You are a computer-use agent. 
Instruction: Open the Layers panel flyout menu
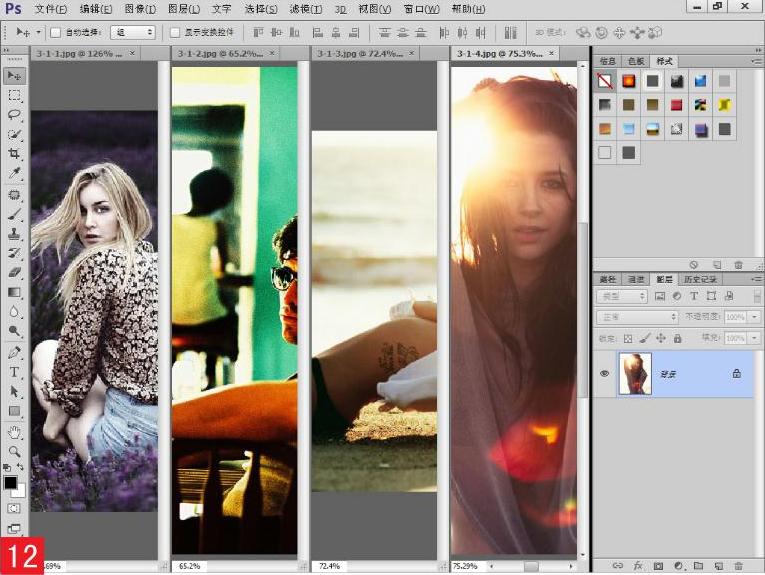756,279
